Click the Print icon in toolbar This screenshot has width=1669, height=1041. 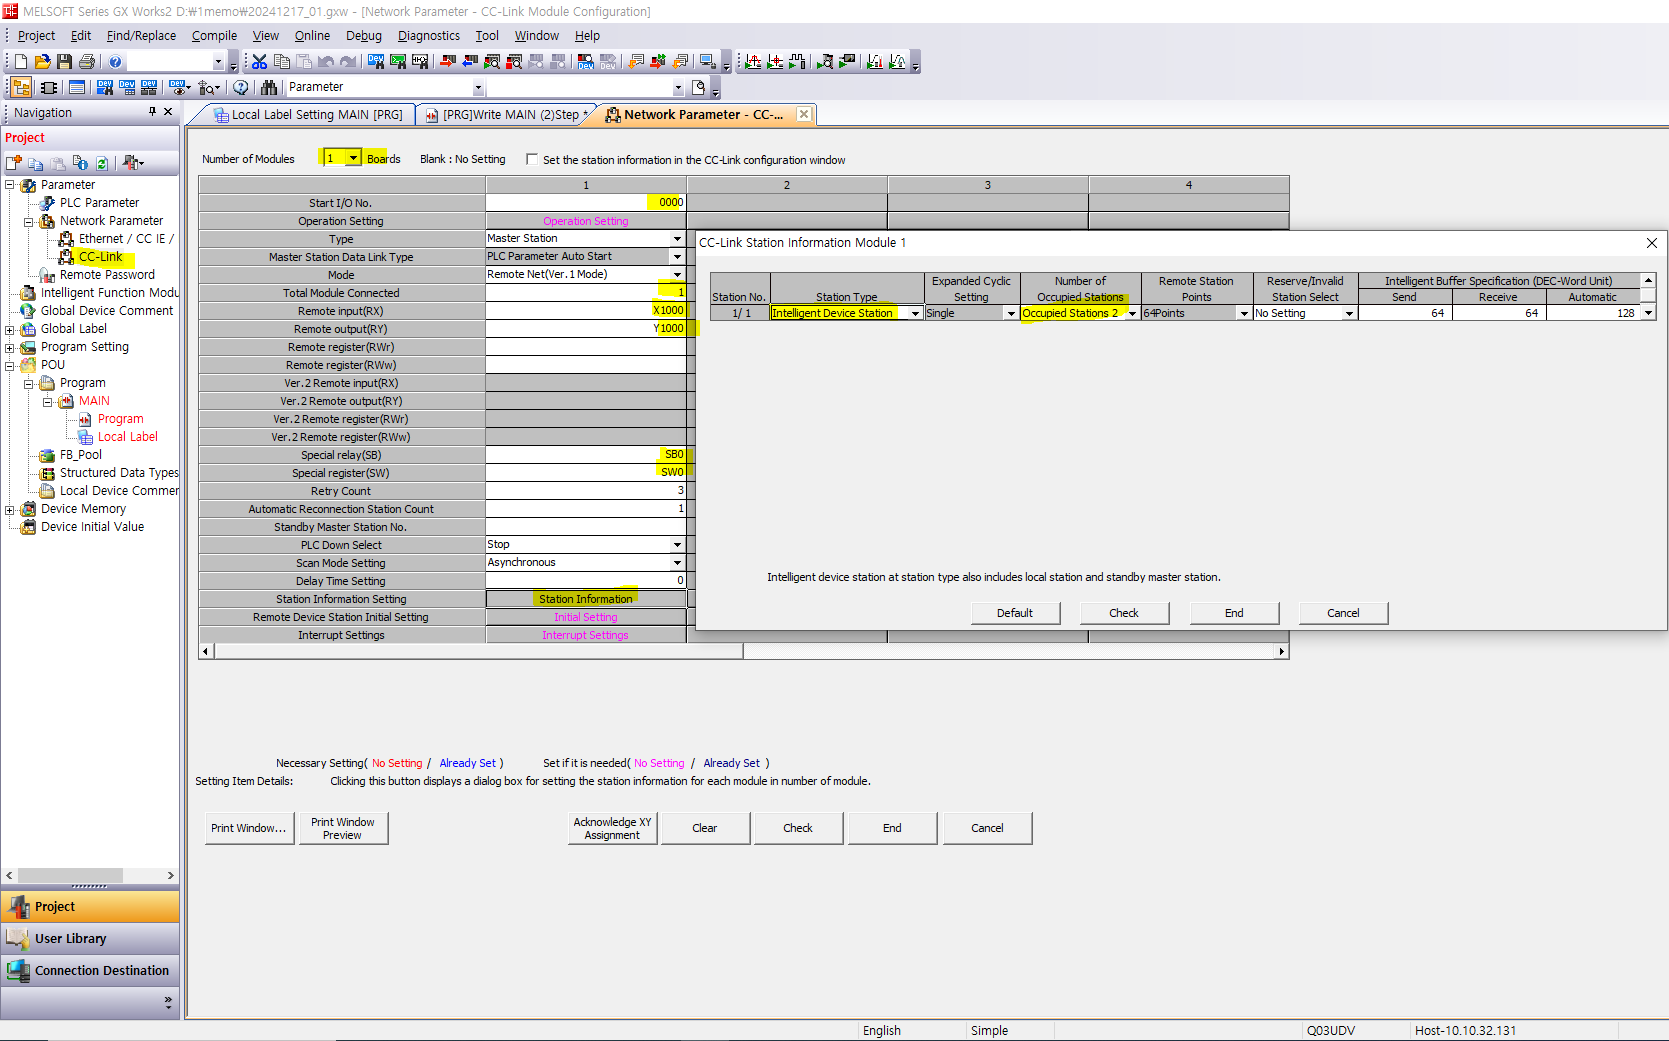click(x=87, y=62)
